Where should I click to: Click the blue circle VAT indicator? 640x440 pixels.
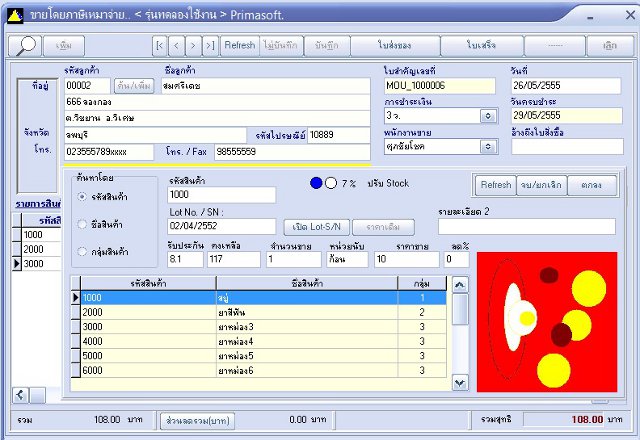tap(316, 183)
